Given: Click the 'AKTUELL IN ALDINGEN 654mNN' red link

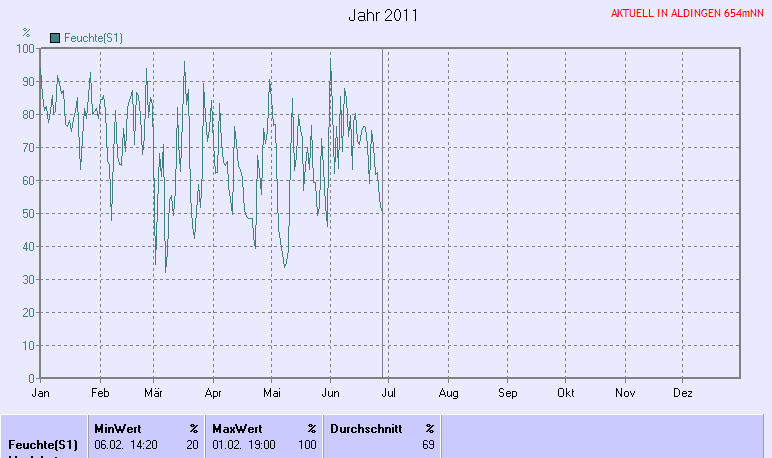Looking at the screenshot, I should coord(687,14).
